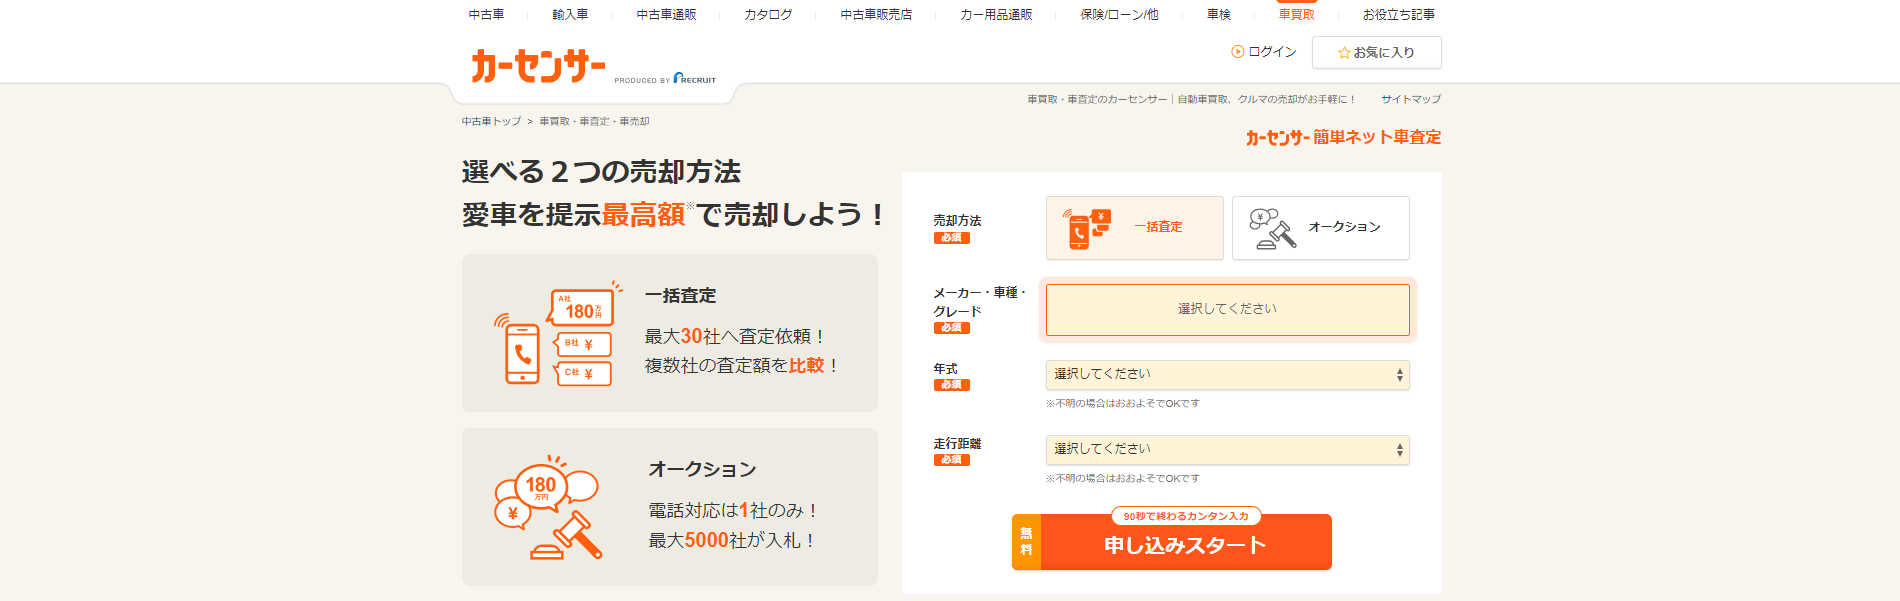Click the 車買取・車査定・車売却 breadcrumb text
Image resolution: width=1900 pixels, height=601 pixels.
point(594,121)
